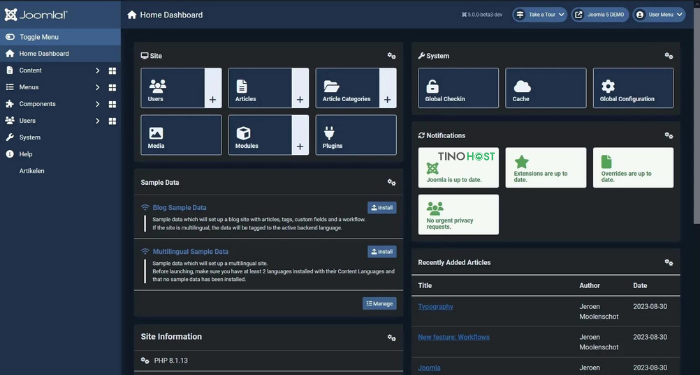Viewport: 700px width, 375px height.
Task: Open System module settings gear
Action: tap(669, 56)
